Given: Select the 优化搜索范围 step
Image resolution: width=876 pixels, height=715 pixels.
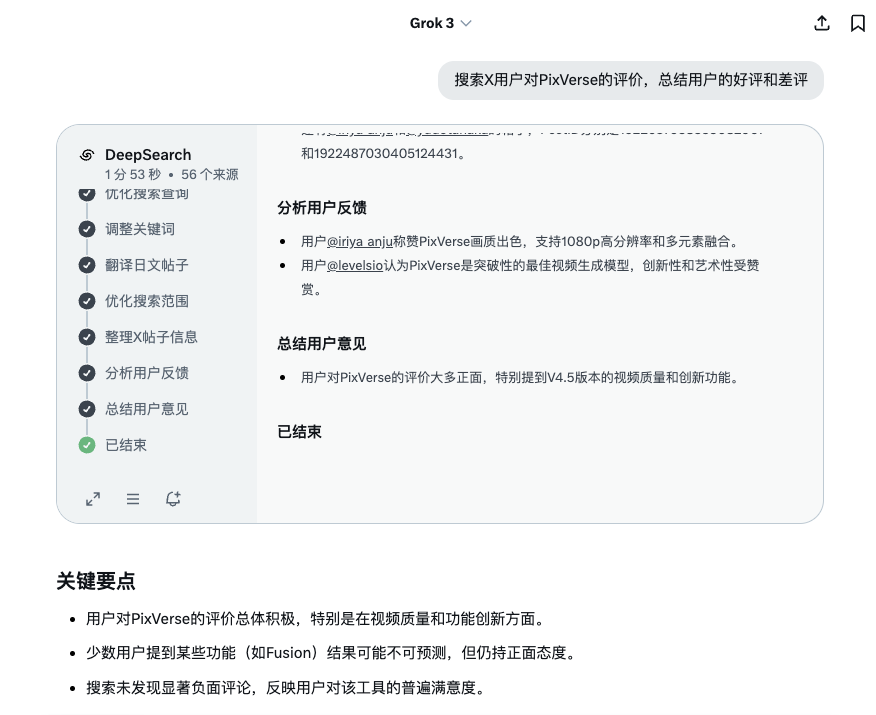Looking at the screenshot, I should pyautogui.click(x=147, y=301).
